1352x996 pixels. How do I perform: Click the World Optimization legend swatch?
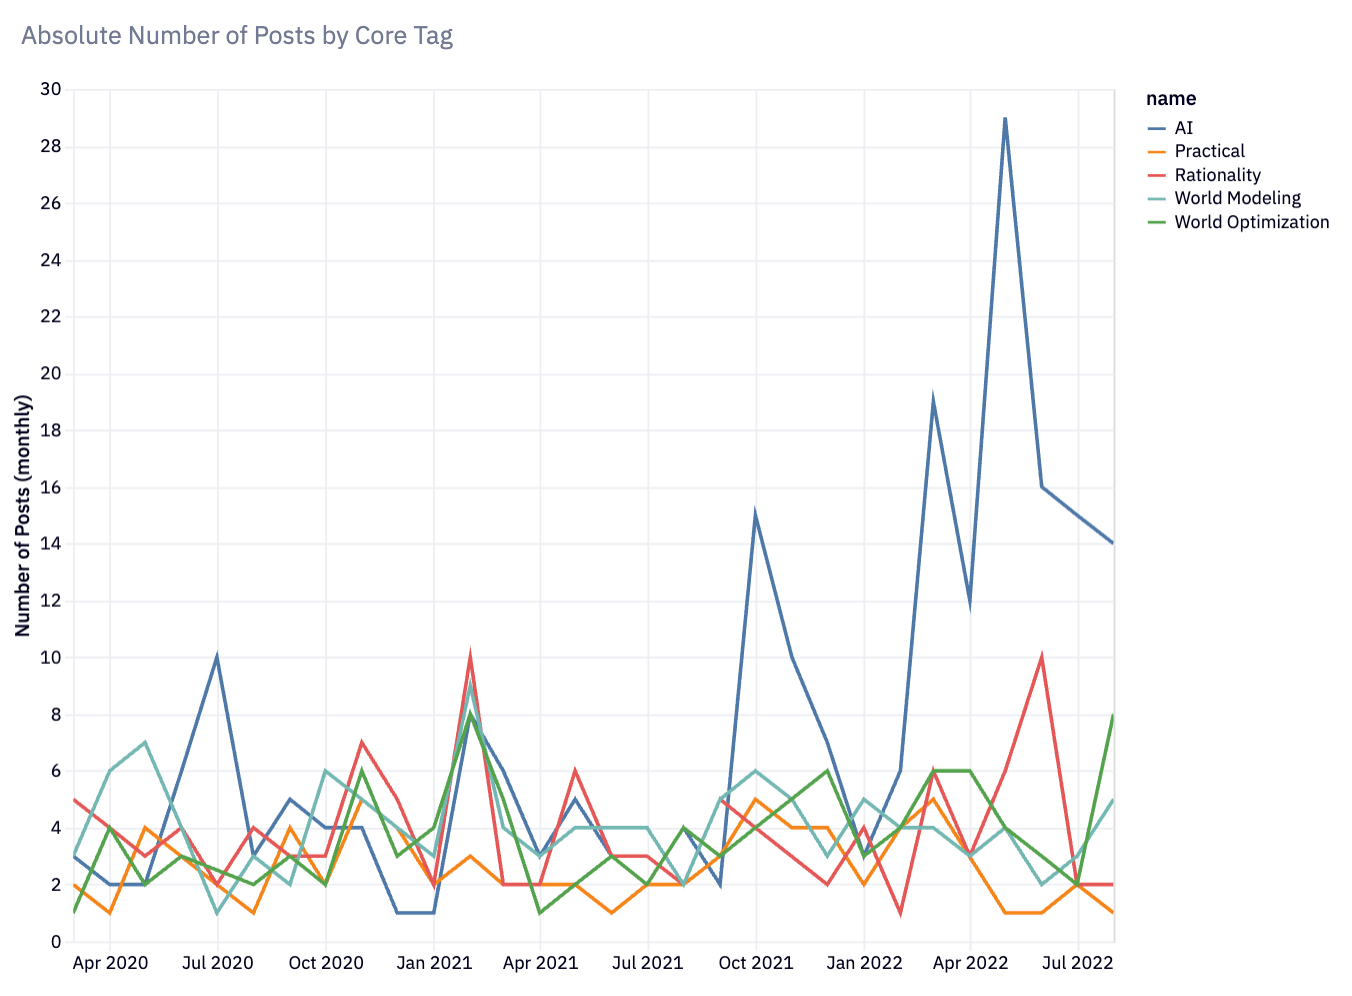pyautogui.click(x=1157, y=222)
